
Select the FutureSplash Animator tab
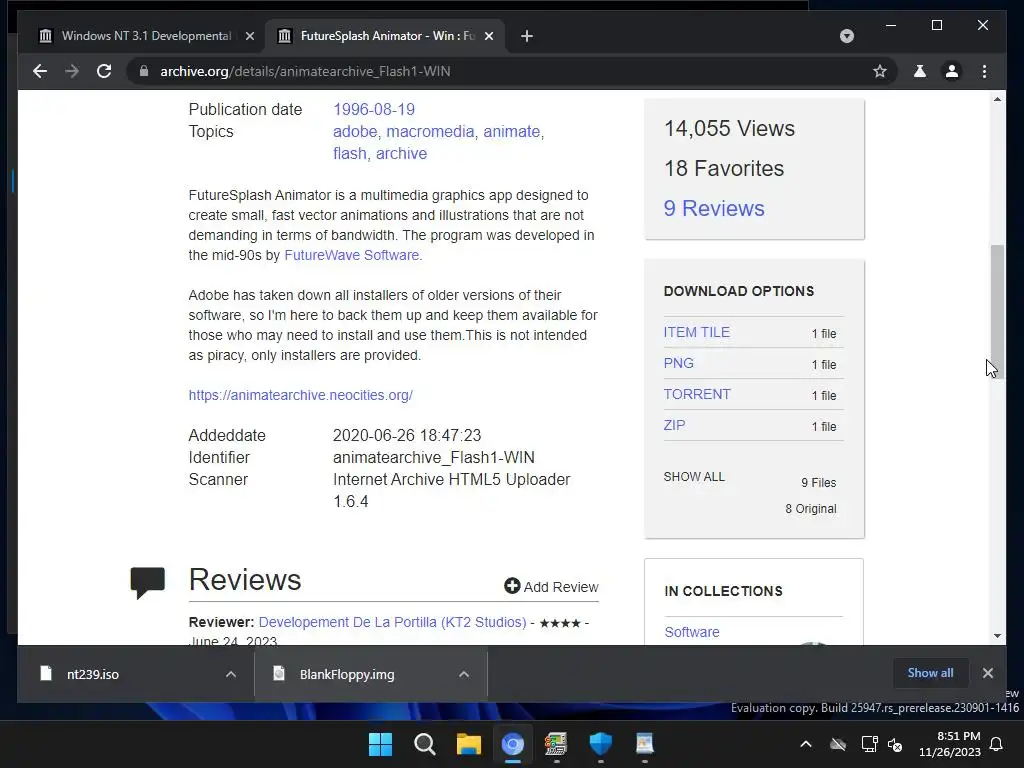tap(385, 36)
